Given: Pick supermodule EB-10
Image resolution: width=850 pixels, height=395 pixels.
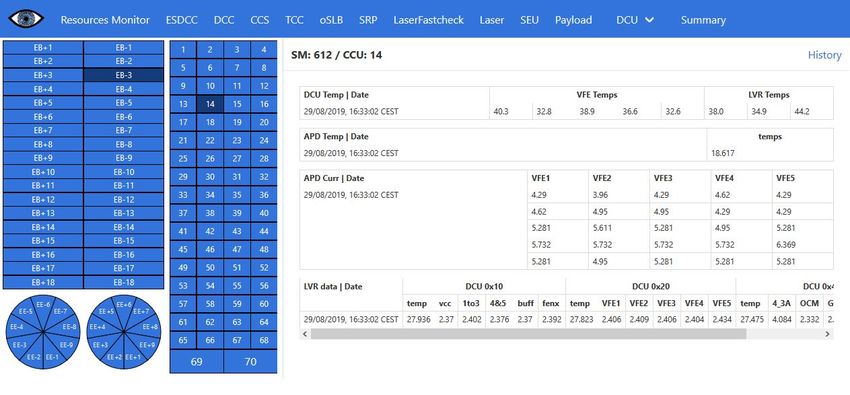Looking at the screenshot, I should (x=124, y=172).
